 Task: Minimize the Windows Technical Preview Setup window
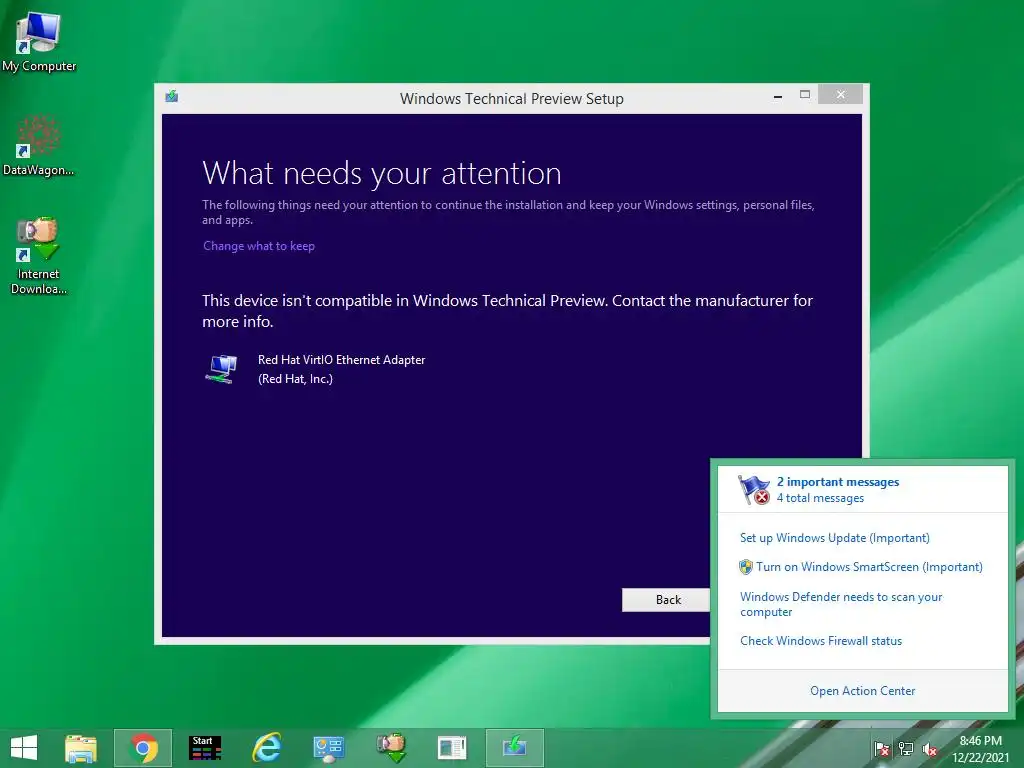click(778, 96)
